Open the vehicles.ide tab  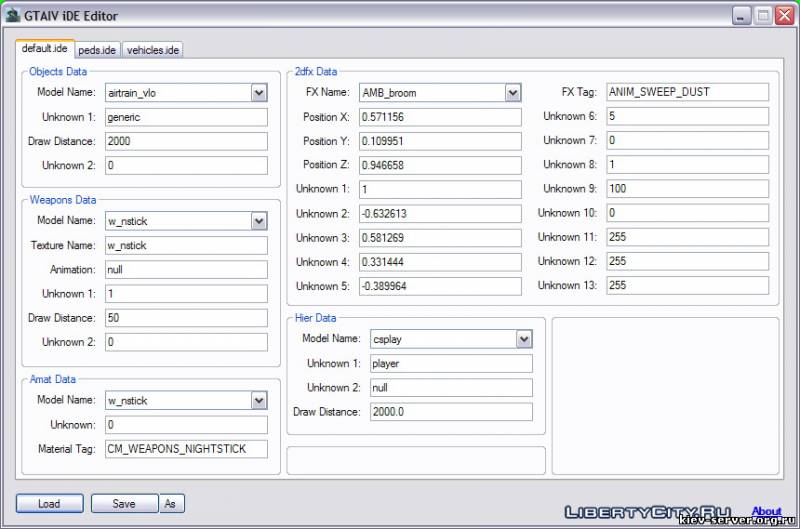point(152,50)
